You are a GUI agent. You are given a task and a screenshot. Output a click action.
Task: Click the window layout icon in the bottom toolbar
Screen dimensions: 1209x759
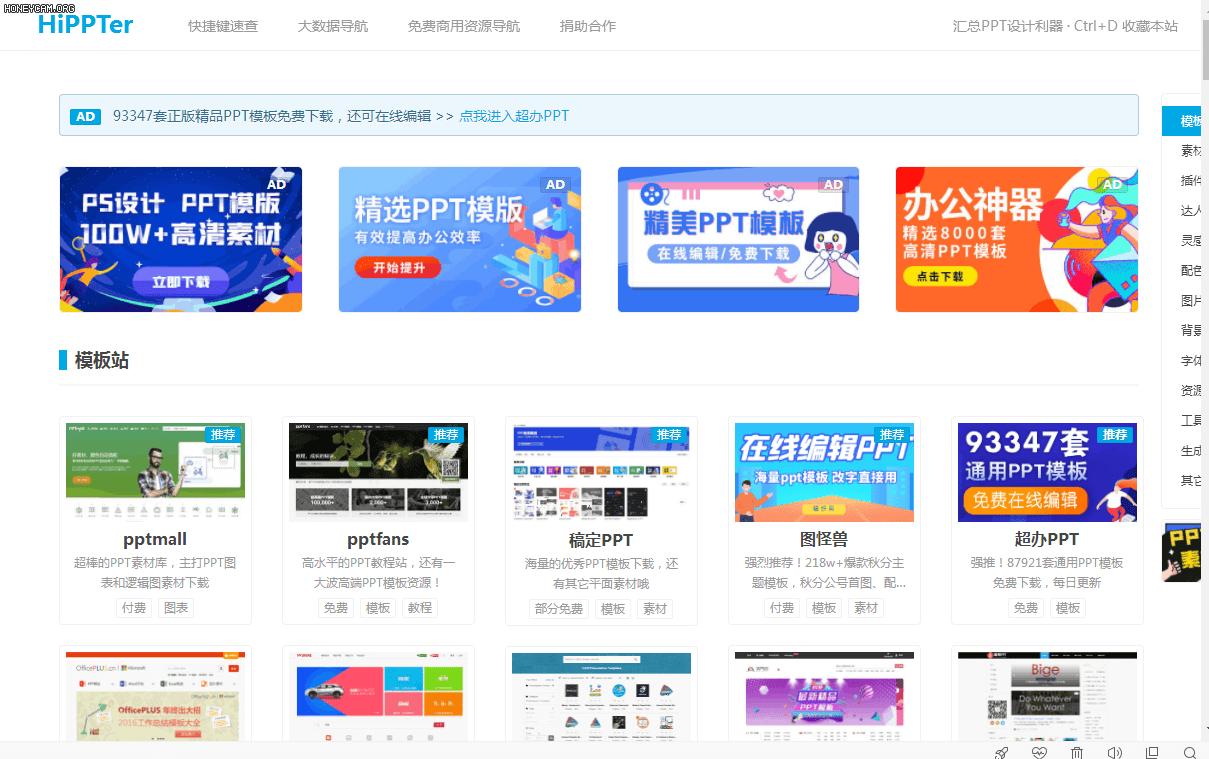pyautogui.click(x=1152, y=752)
